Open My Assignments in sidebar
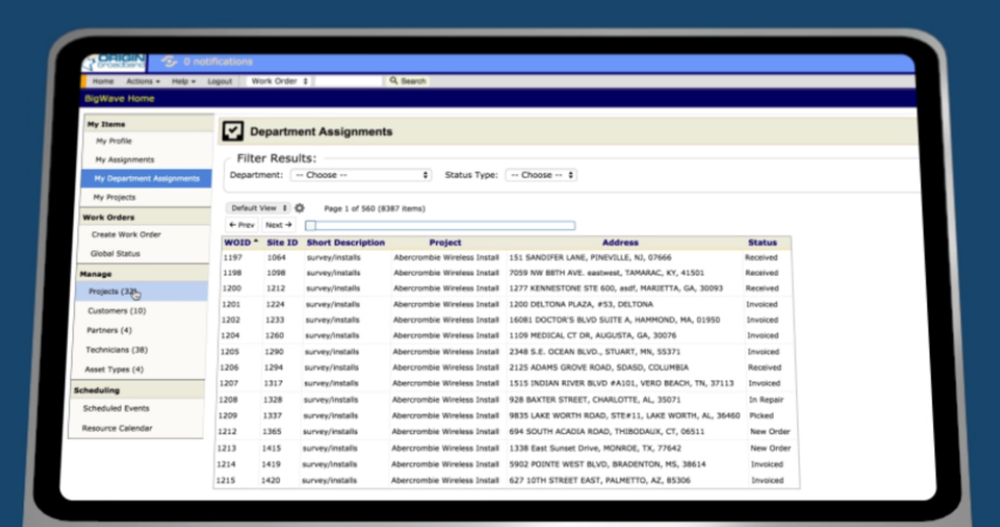The image size is (1000, 527). point(124,160)
